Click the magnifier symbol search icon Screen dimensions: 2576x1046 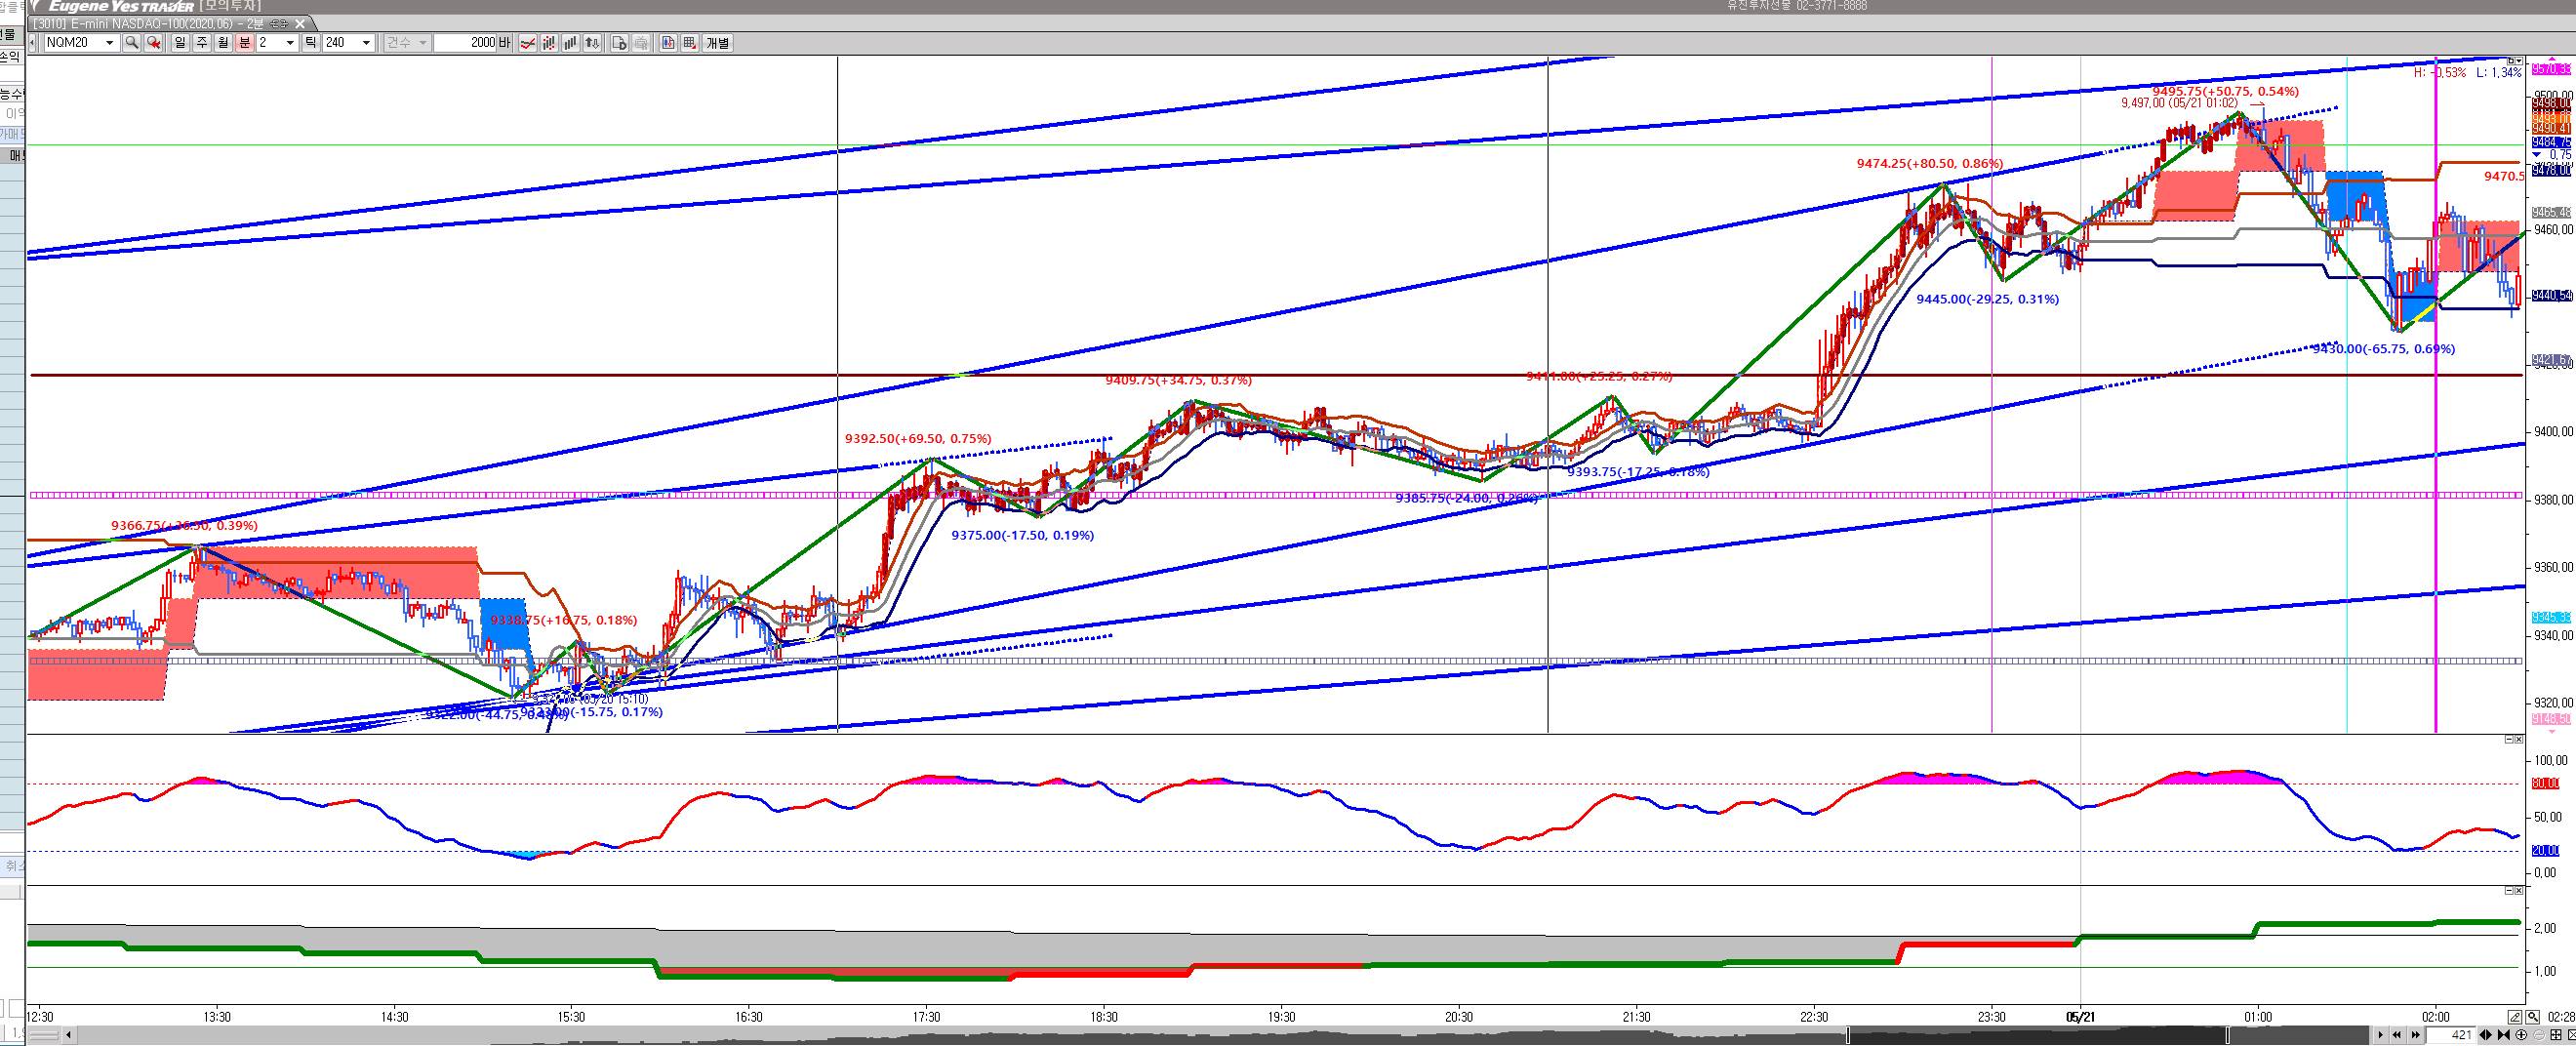click(x=131, y=43)
